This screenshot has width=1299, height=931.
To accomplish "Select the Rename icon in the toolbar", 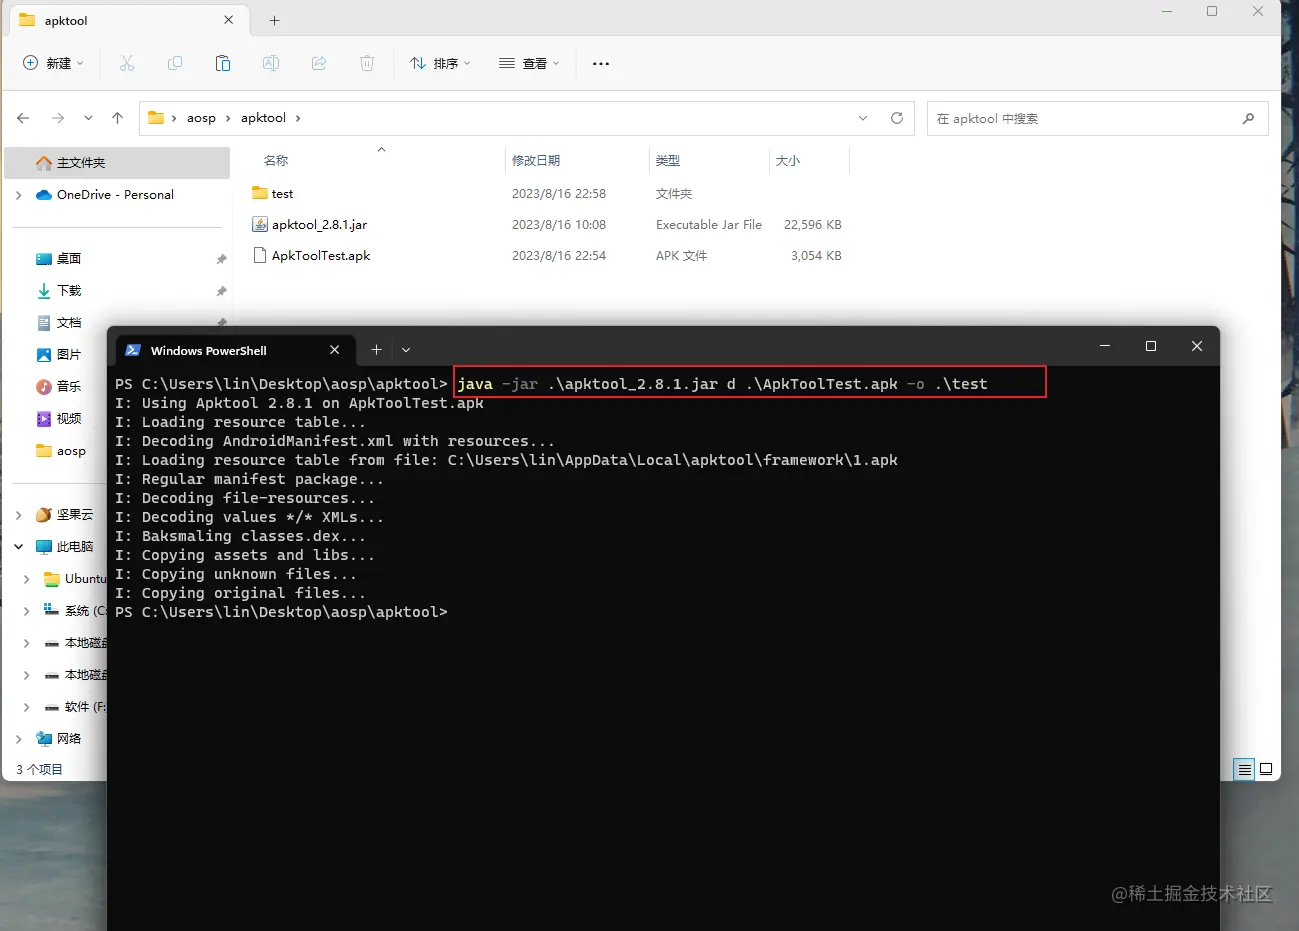I will 270,63.
